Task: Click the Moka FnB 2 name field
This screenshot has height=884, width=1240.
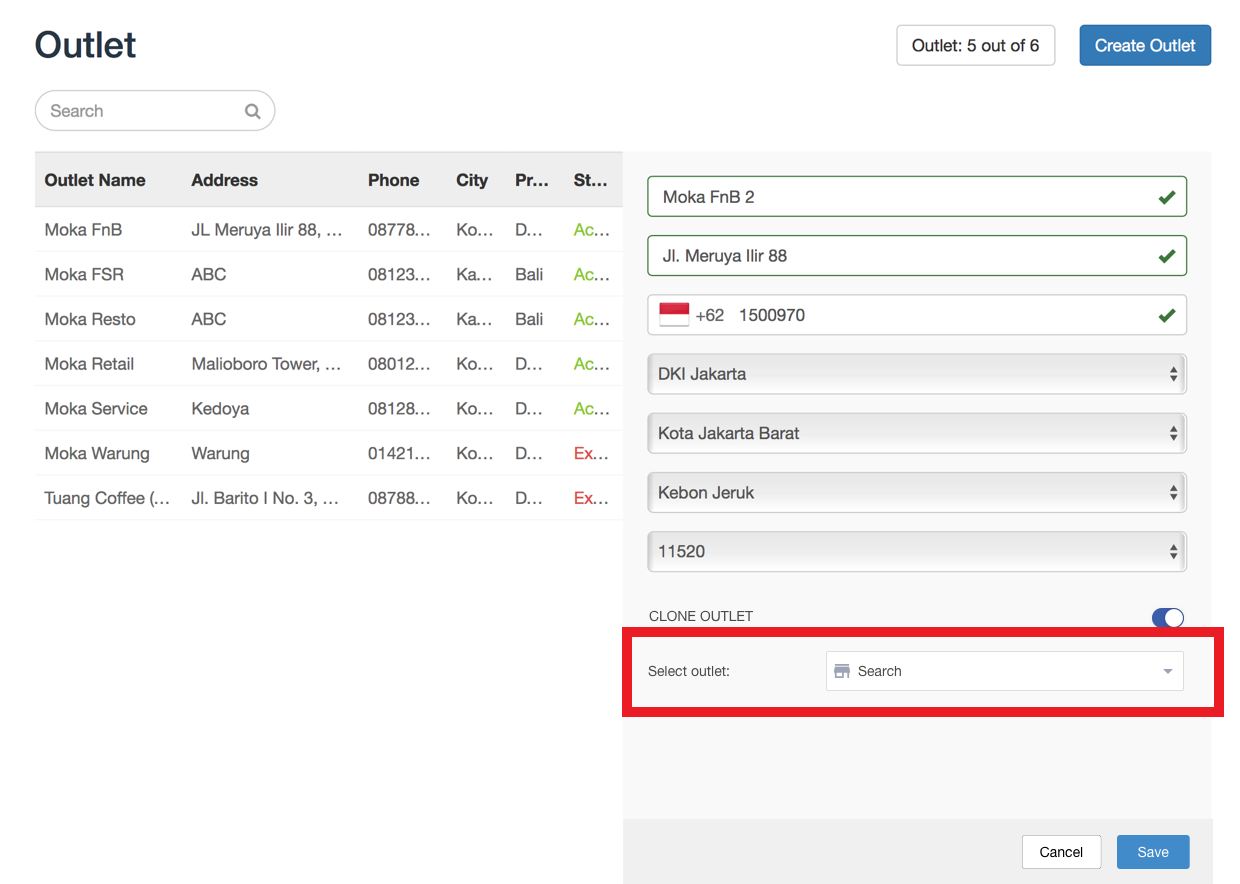Action: [900, 197]
